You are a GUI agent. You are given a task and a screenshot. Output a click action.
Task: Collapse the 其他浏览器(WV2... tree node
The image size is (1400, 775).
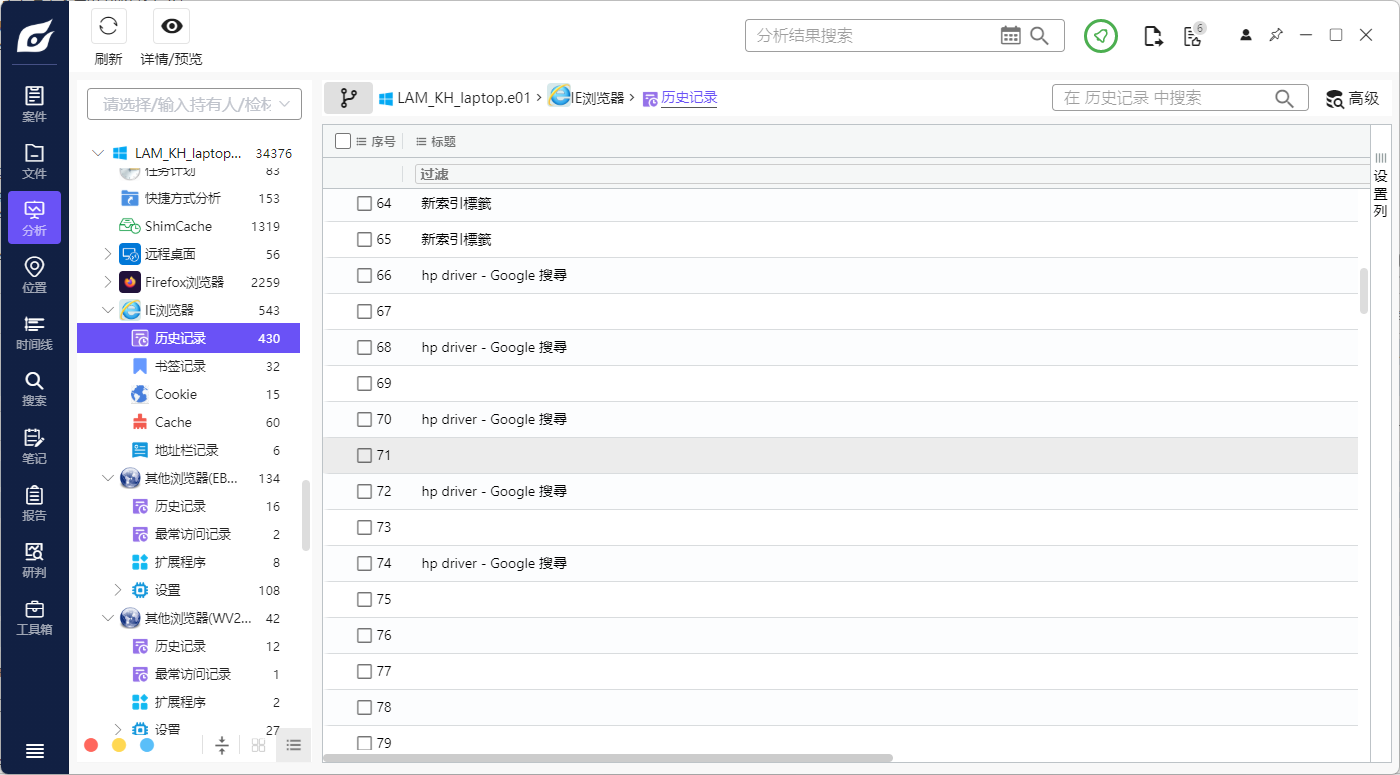click(x=108, y=618)
